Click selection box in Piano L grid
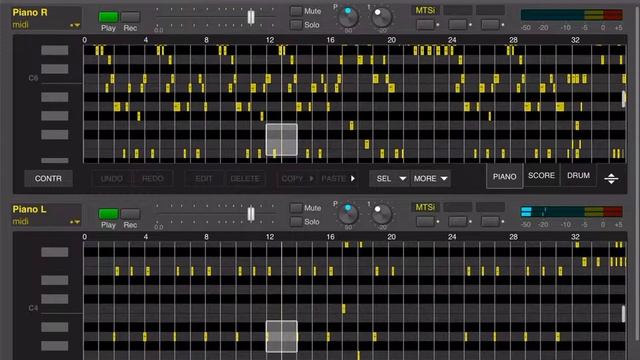The image size is (640, 360). click(282, 336)
